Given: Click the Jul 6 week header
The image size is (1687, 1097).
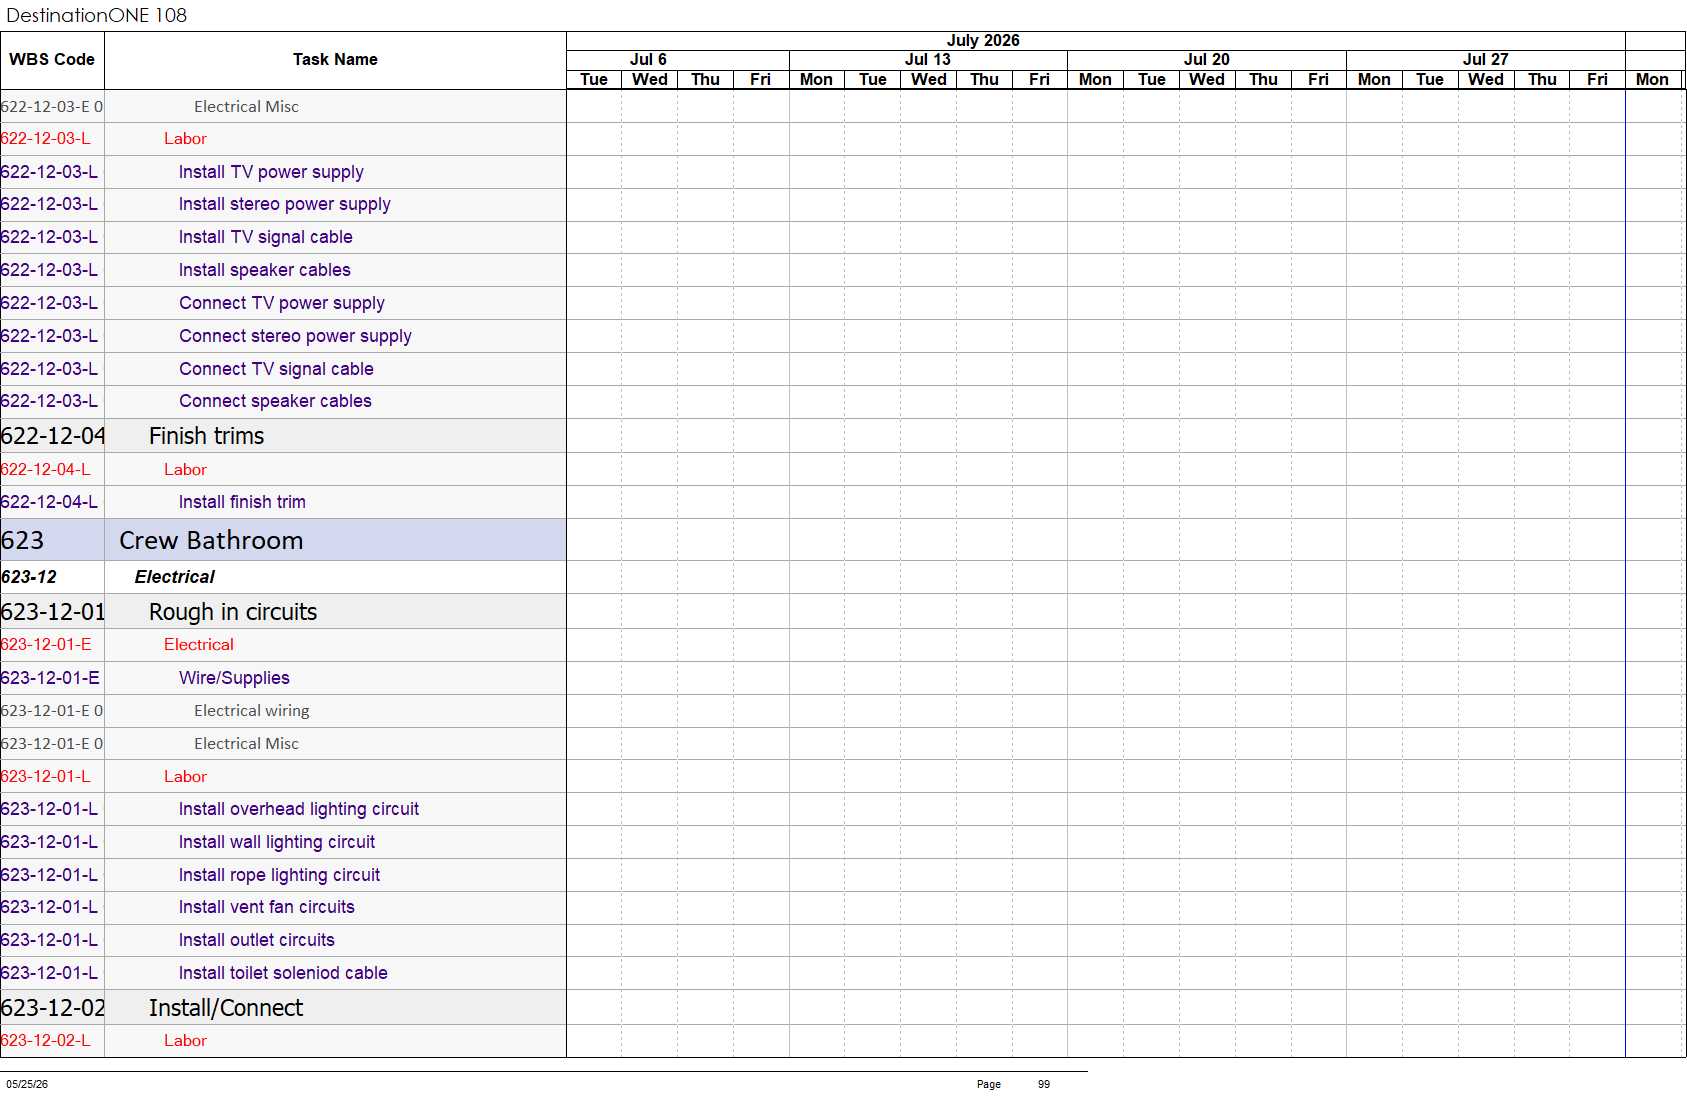Looking at the screenshot, I should click(x=649, y=60).
